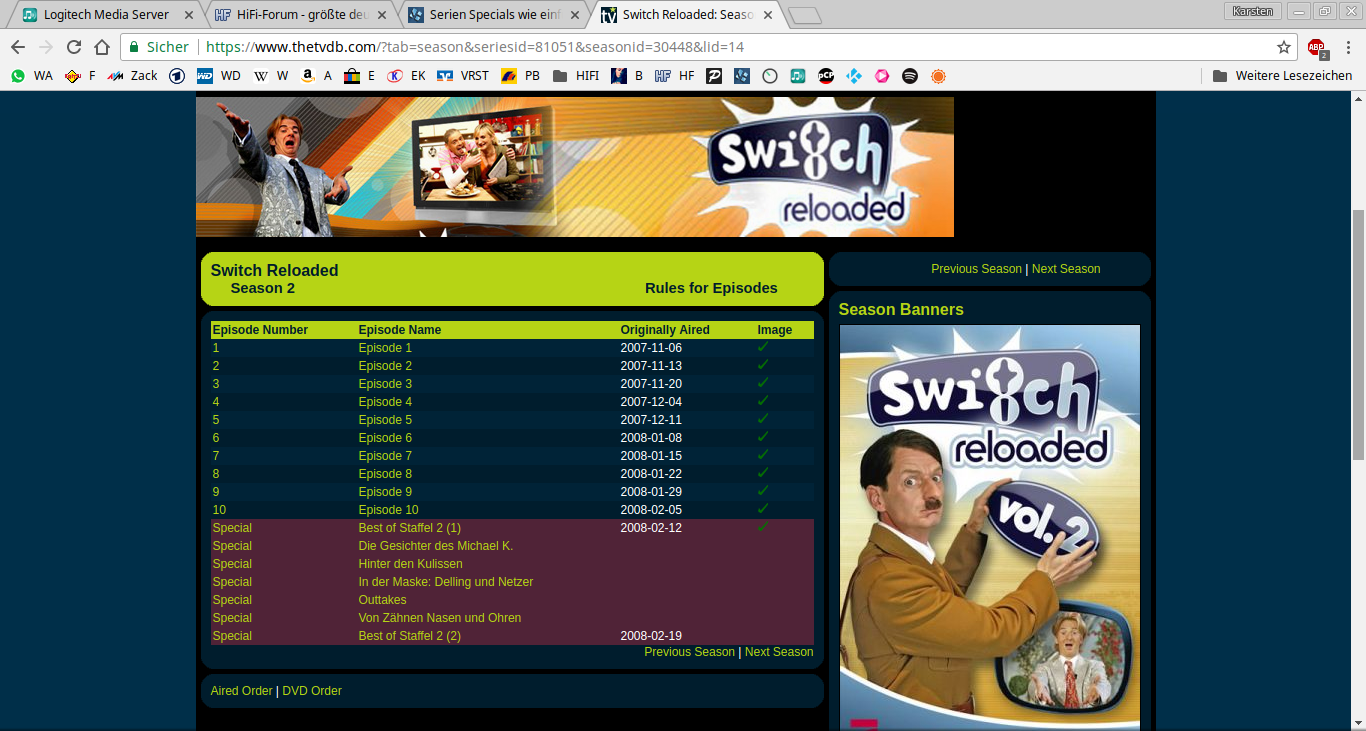Open the browser home page
1366x731 pixels.
102,47
